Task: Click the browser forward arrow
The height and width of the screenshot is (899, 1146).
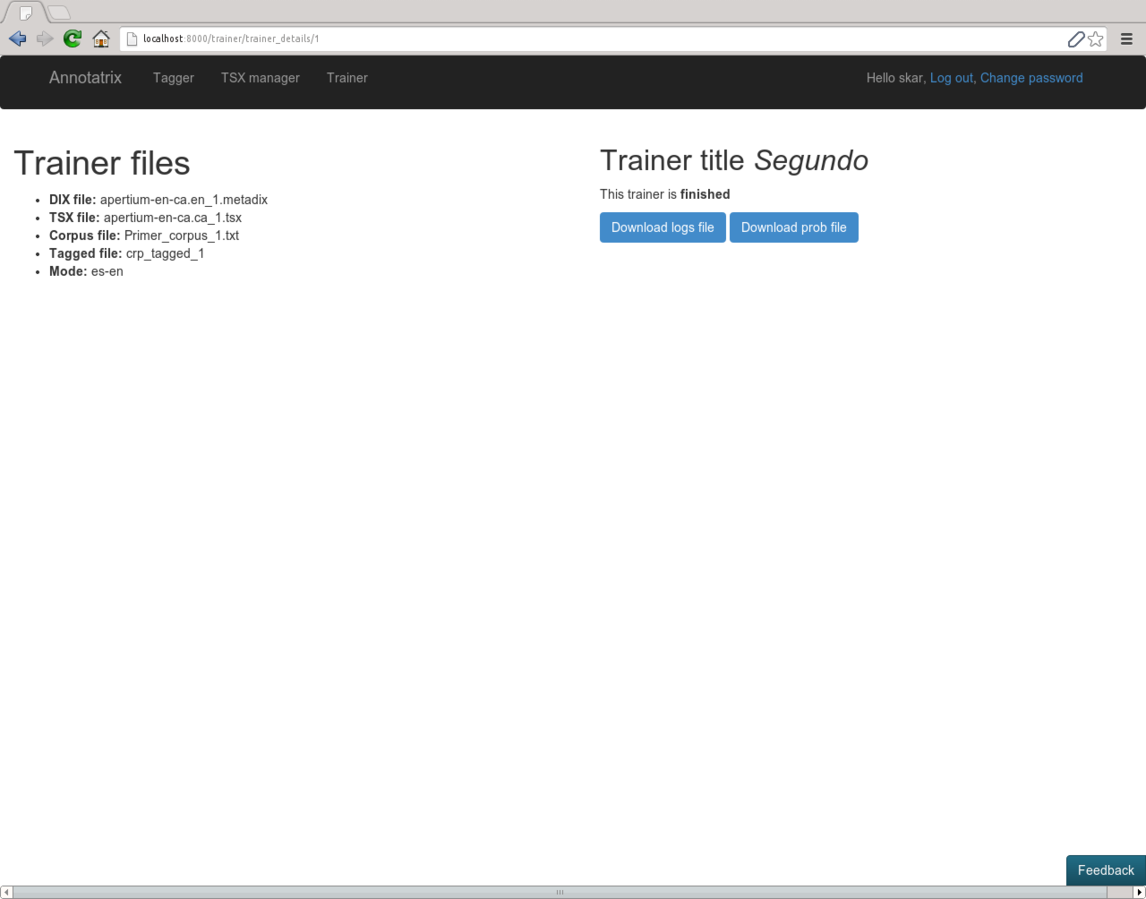Action: tap(45, 39)
